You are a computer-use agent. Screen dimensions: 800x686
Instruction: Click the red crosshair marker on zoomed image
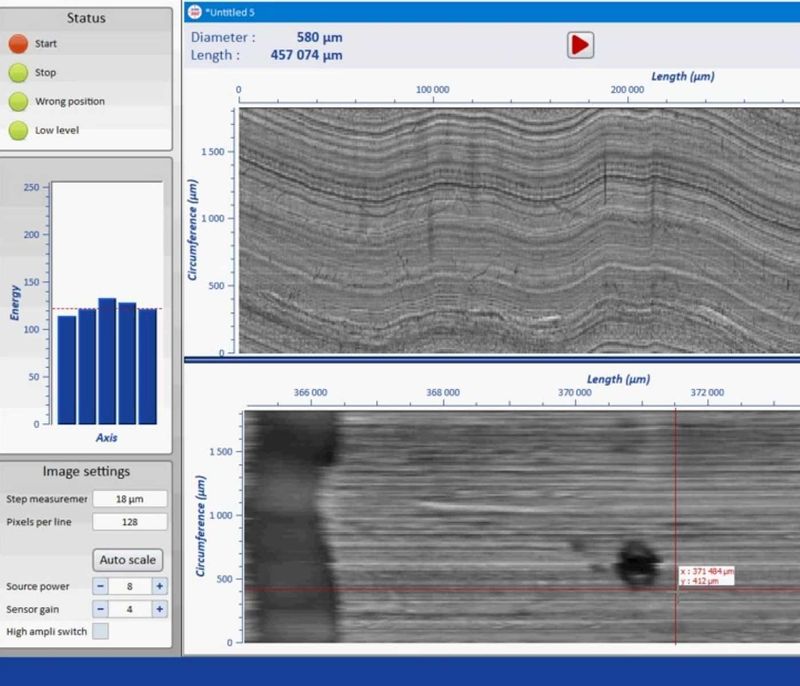(677, 590)
